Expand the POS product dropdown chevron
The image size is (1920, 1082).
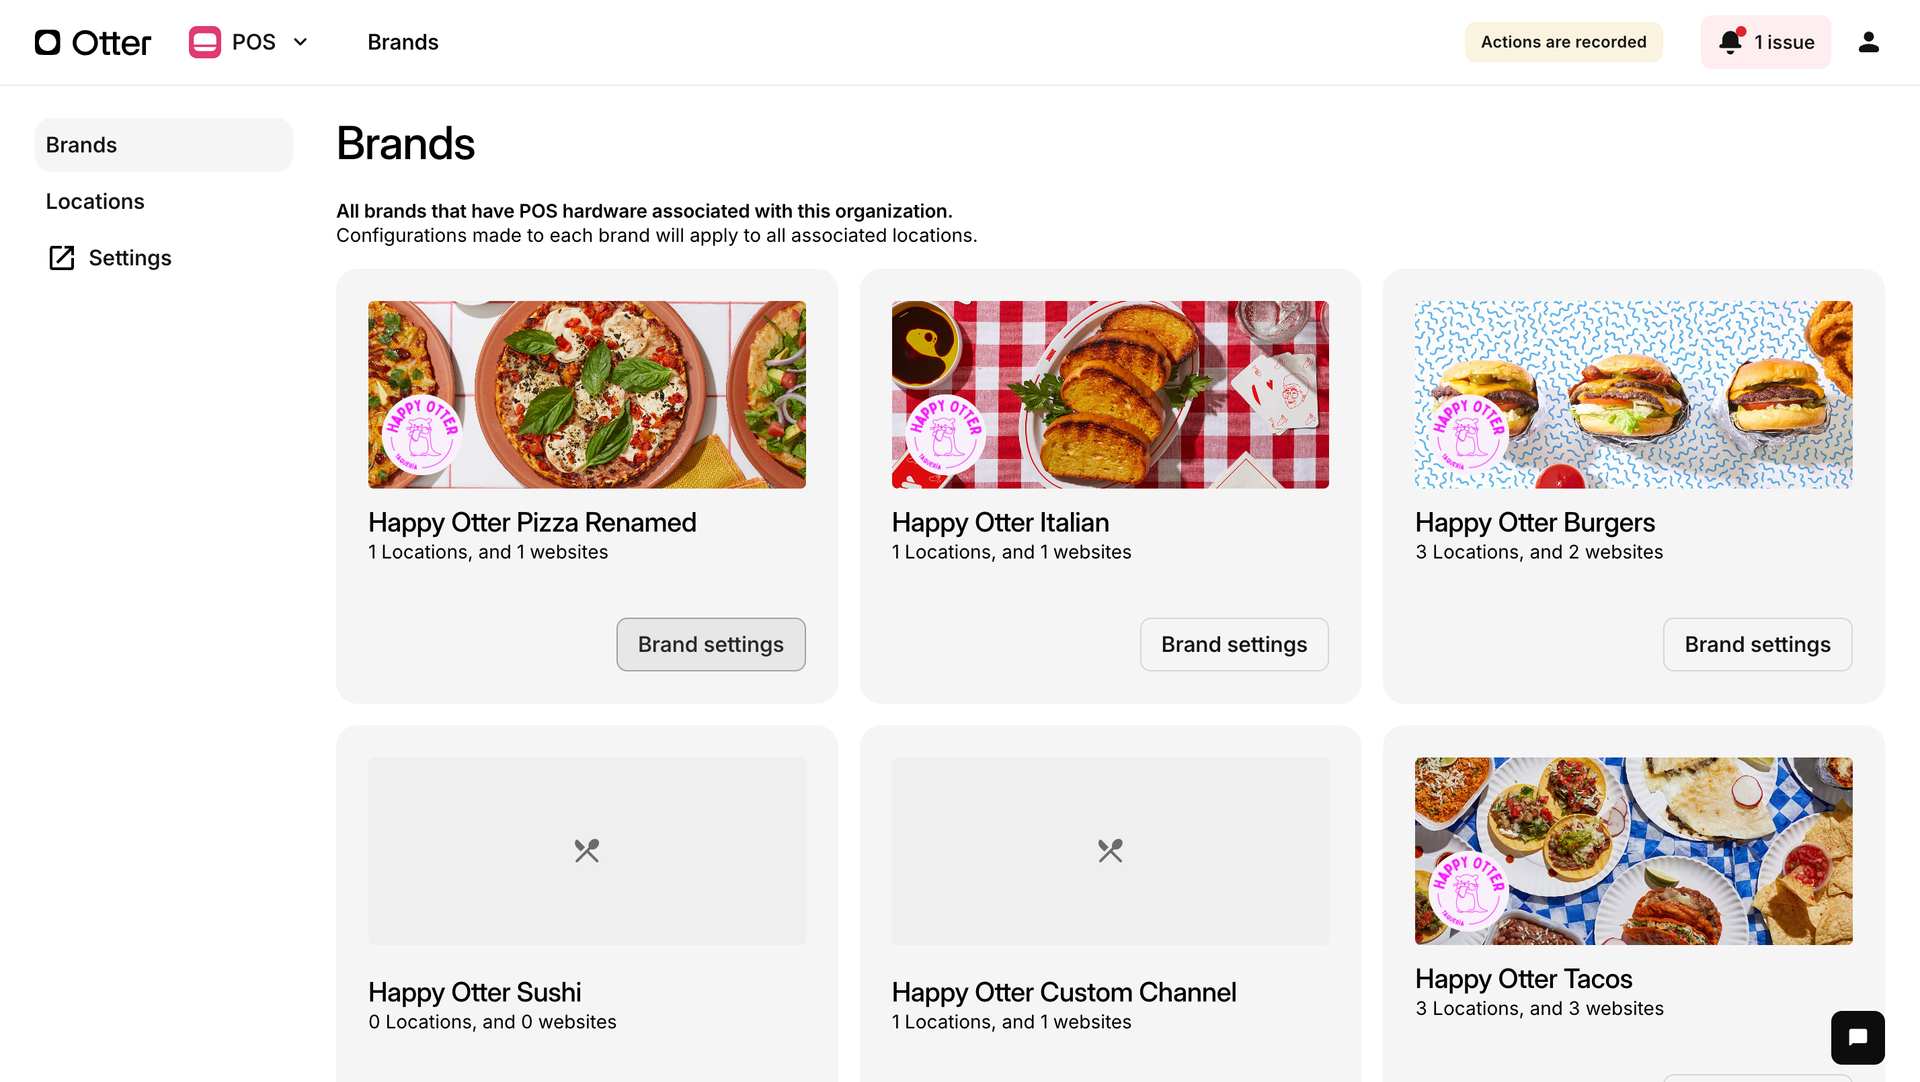[x=300, y=42]
